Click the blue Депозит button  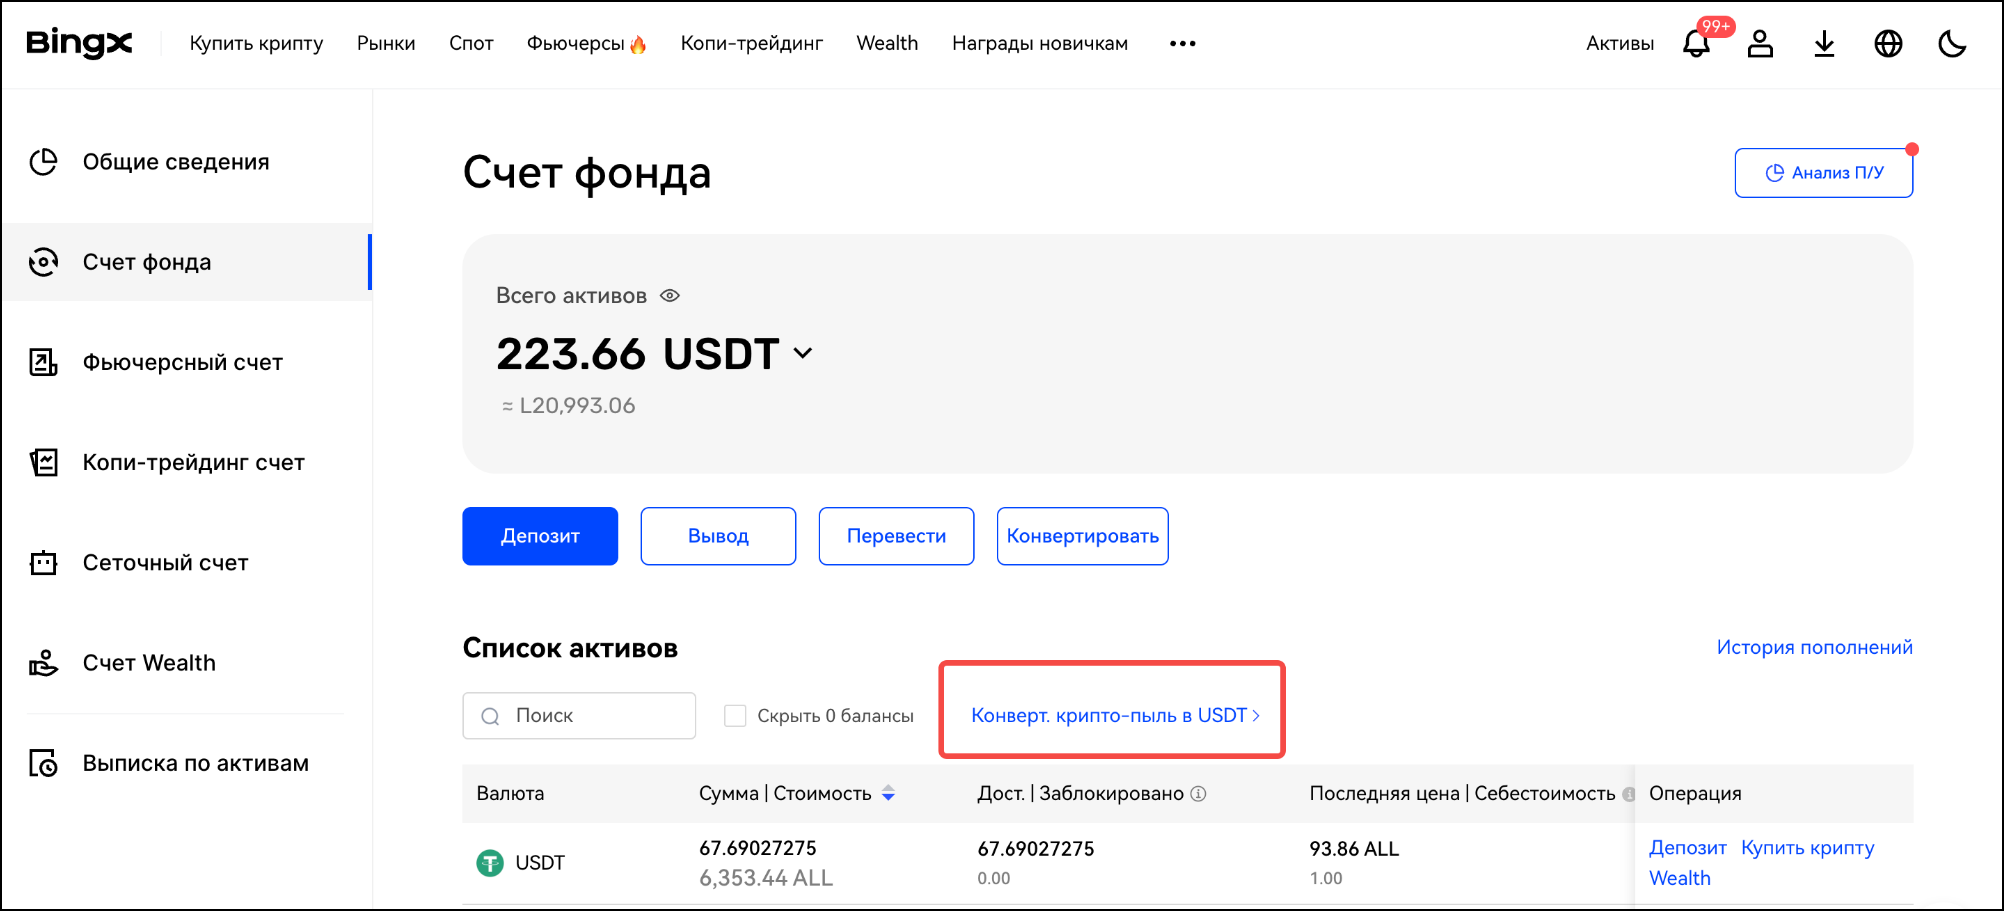pyautogui.click(x=540, y=536)
